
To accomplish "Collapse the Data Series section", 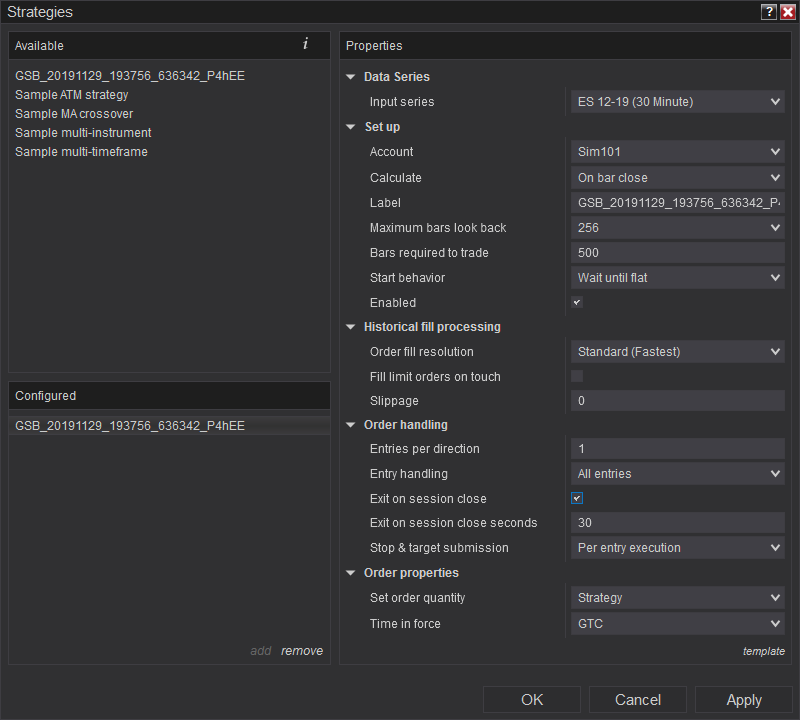I will (351, 77).
